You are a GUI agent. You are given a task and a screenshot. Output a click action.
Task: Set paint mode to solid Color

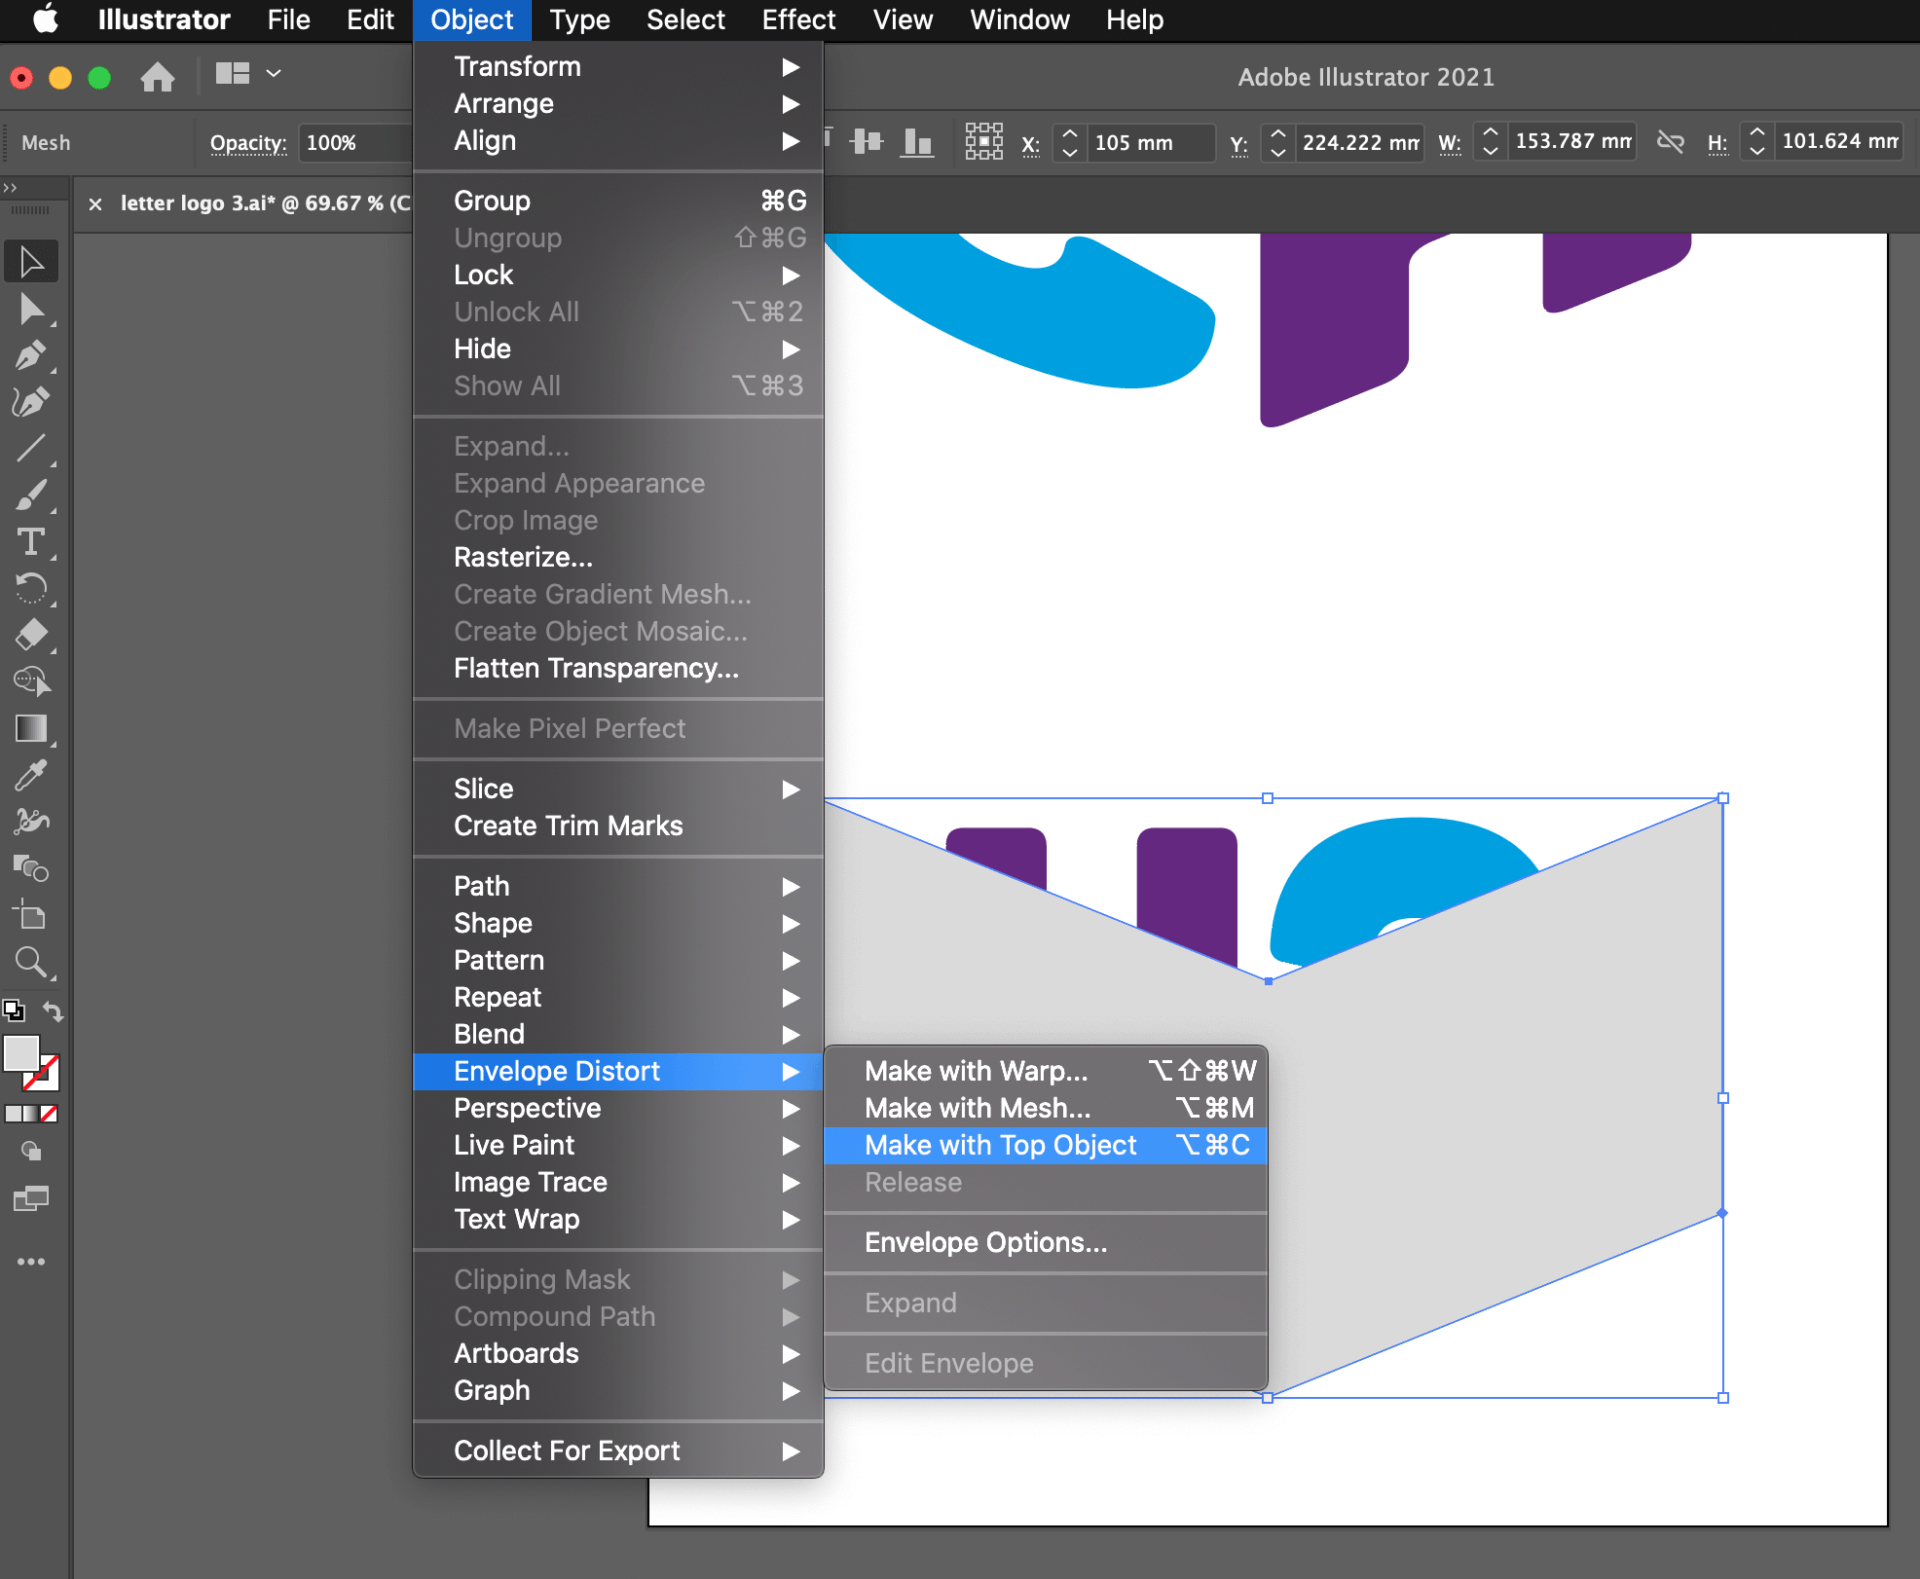[x=12, y=1113]
